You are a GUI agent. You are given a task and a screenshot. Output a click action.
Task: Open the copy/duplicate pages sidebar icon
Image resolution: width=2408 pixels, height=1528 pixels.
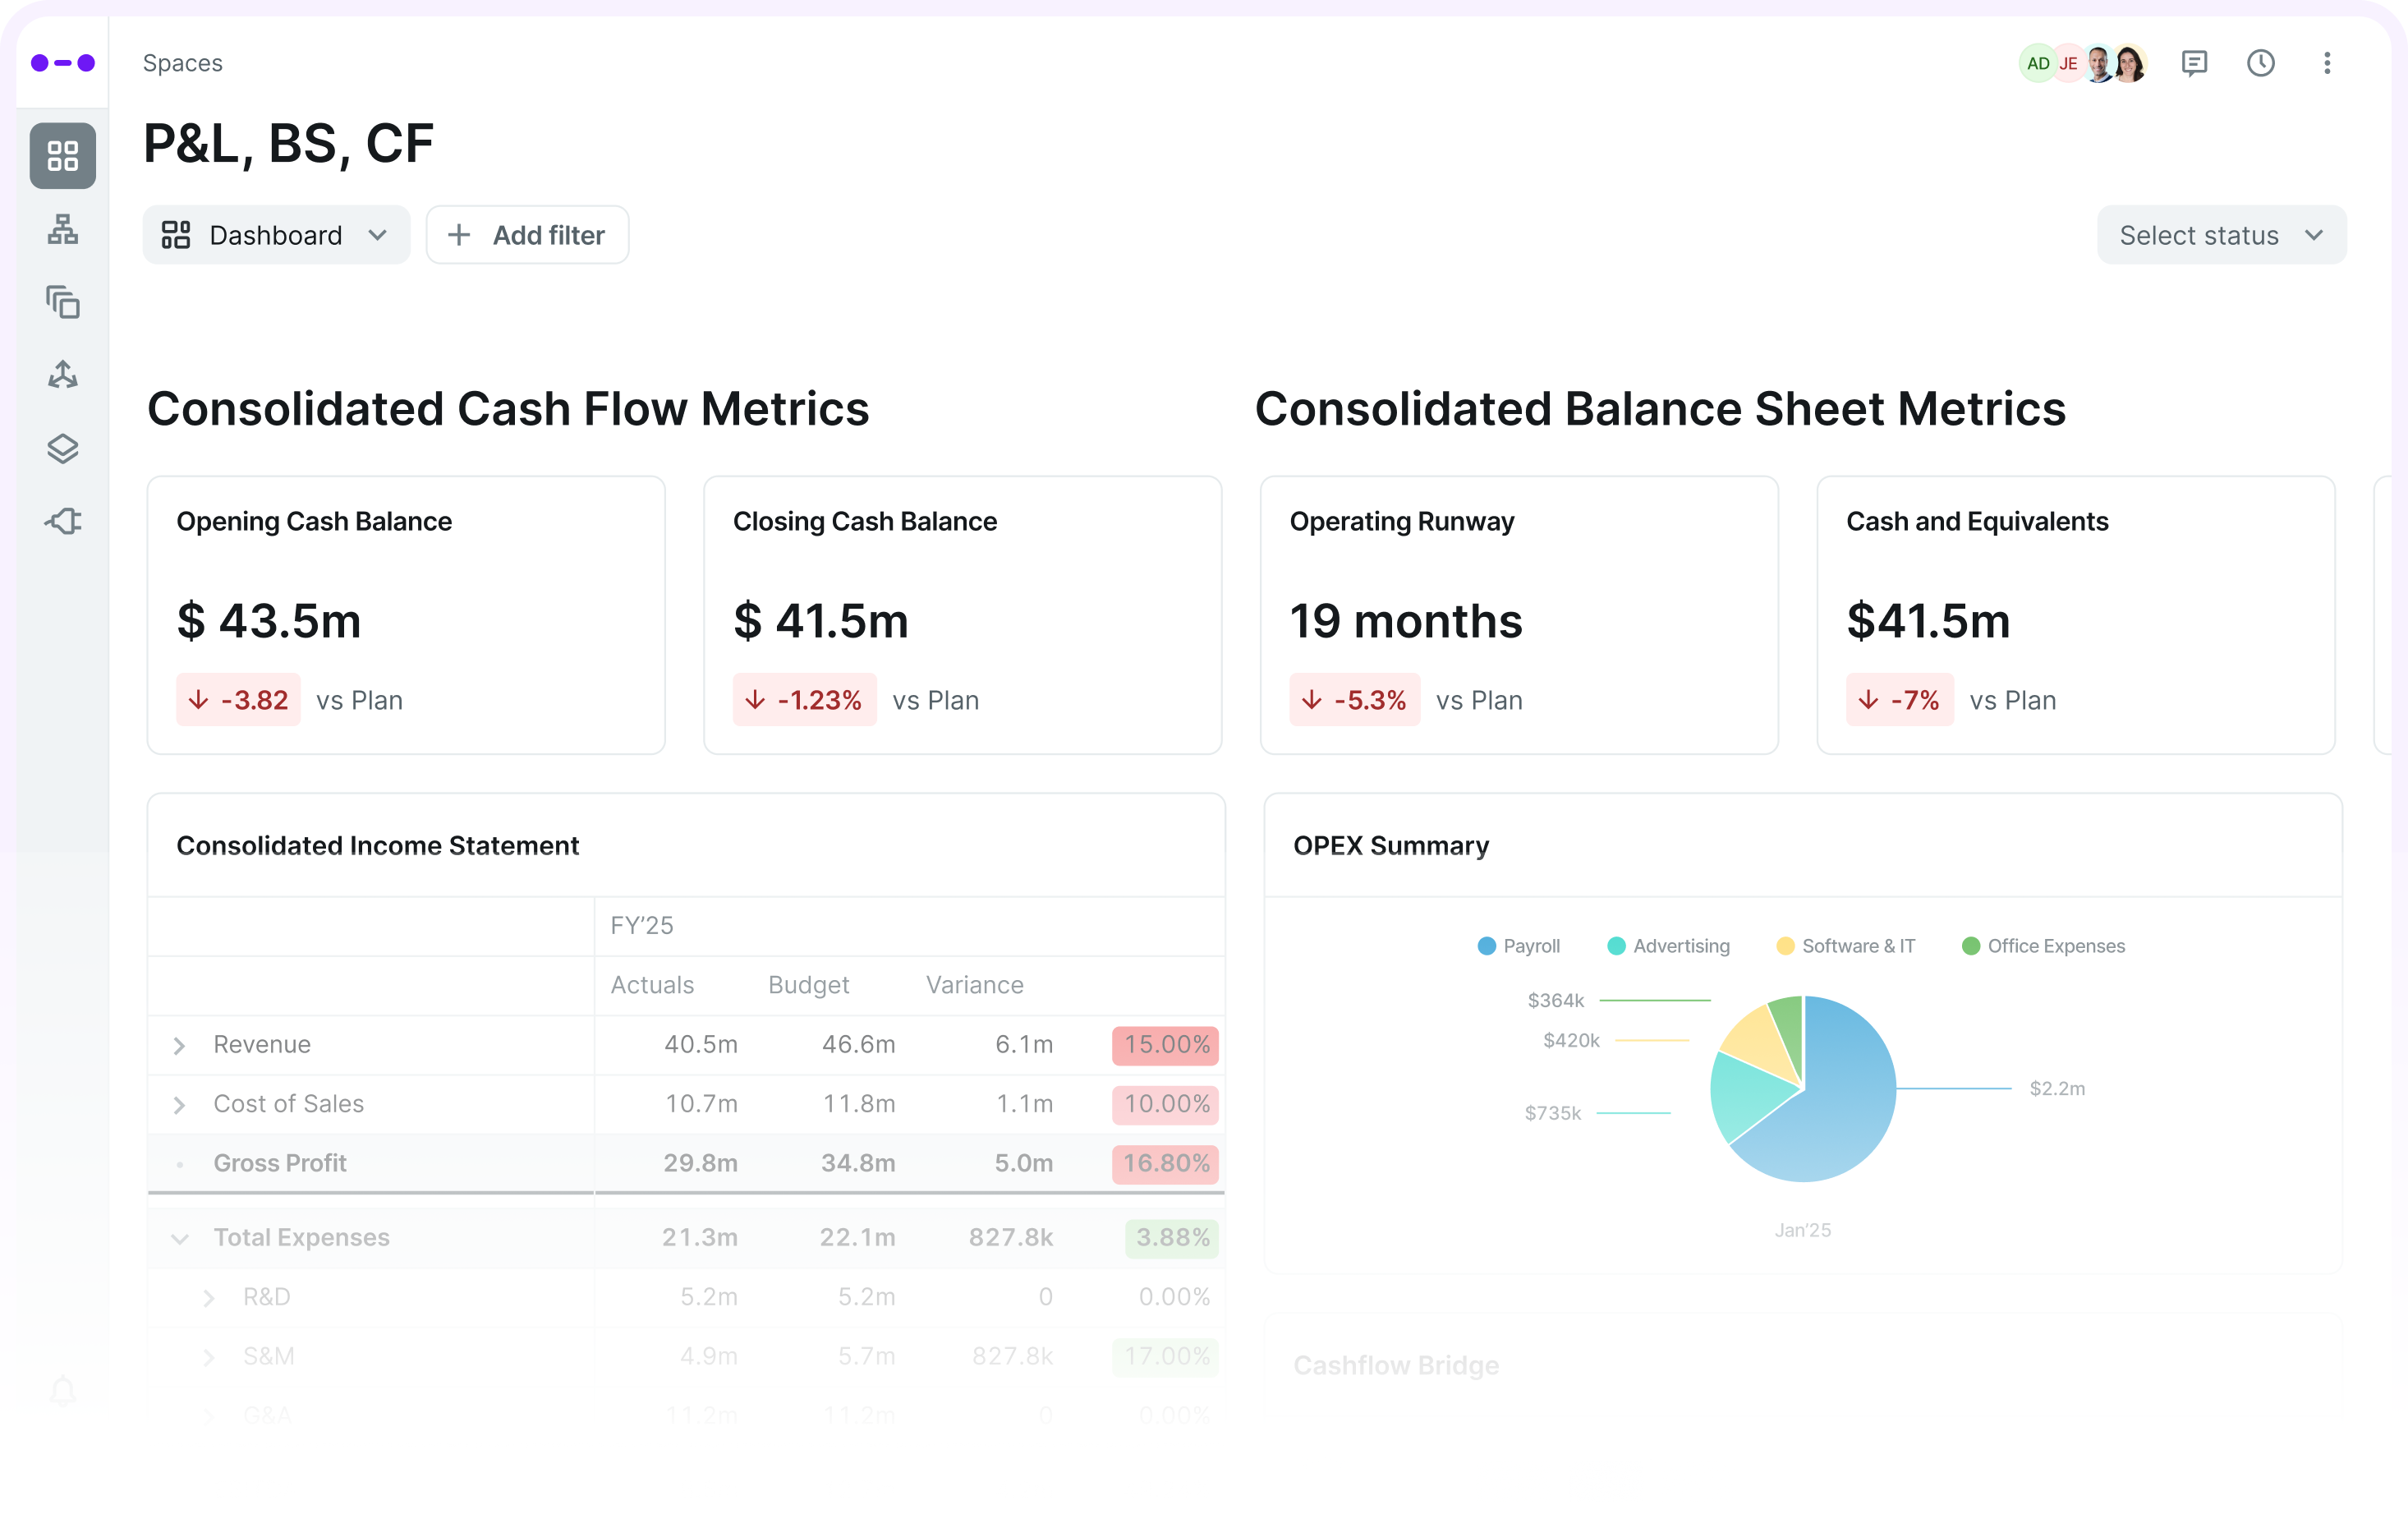pyautogui.click(x=62, y=302)
